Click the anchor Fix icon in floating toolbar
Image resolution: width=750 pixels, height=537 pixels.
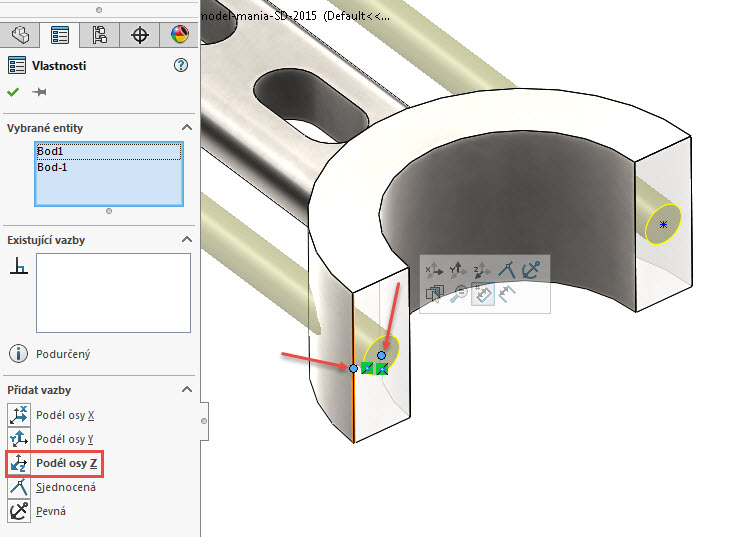pos(532,269)
